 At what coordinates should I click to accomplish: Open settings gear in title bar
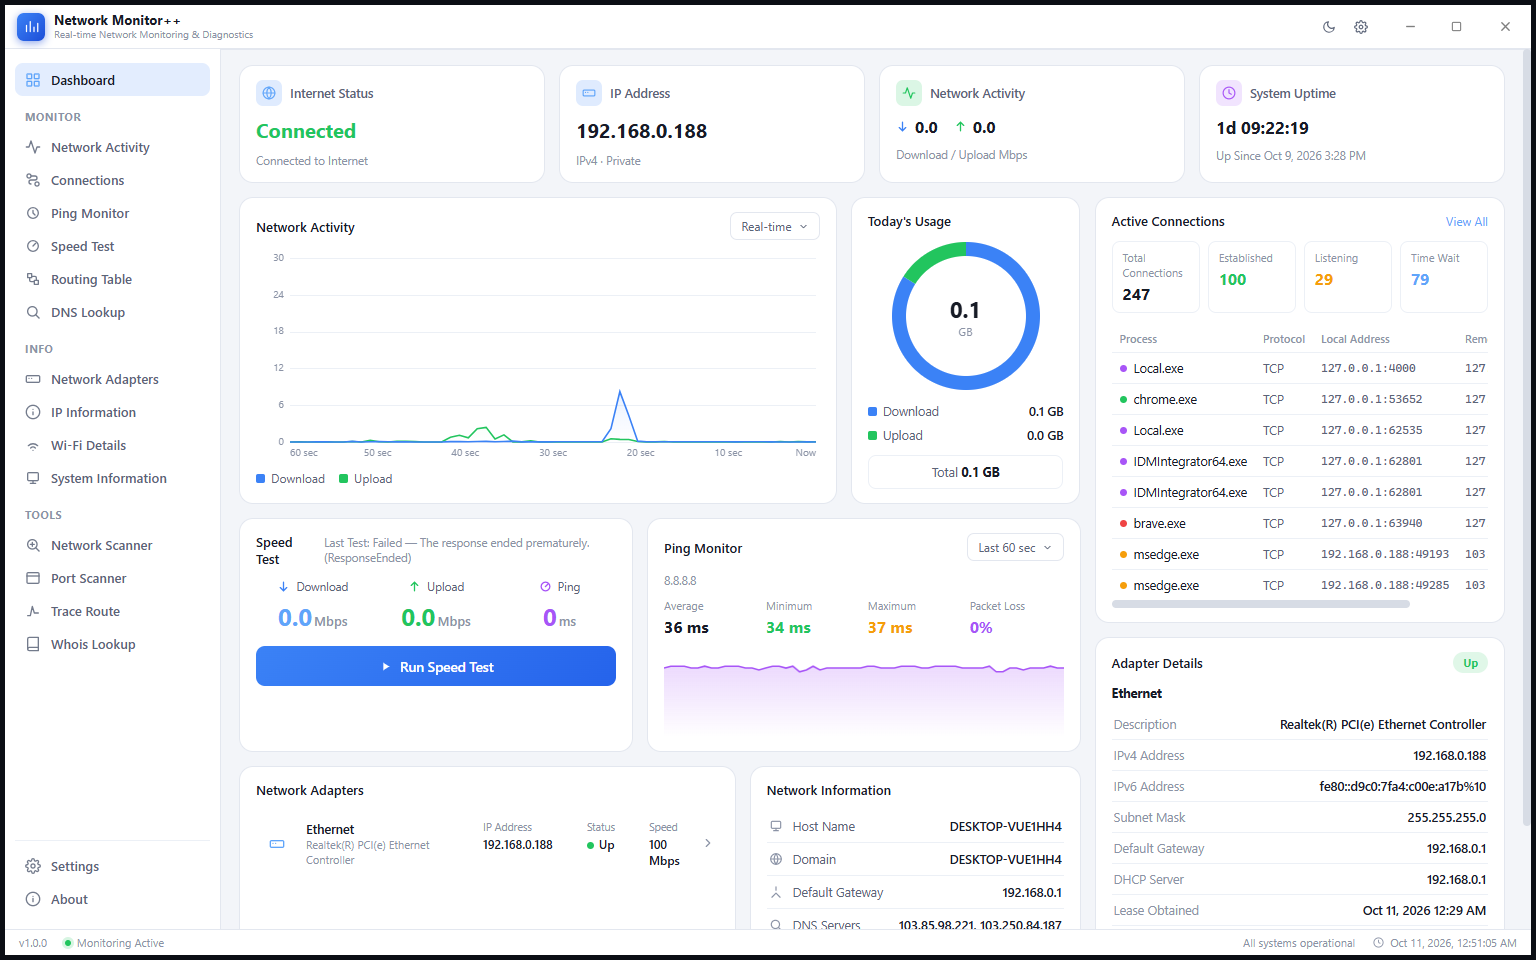(x=1361, y=27)
